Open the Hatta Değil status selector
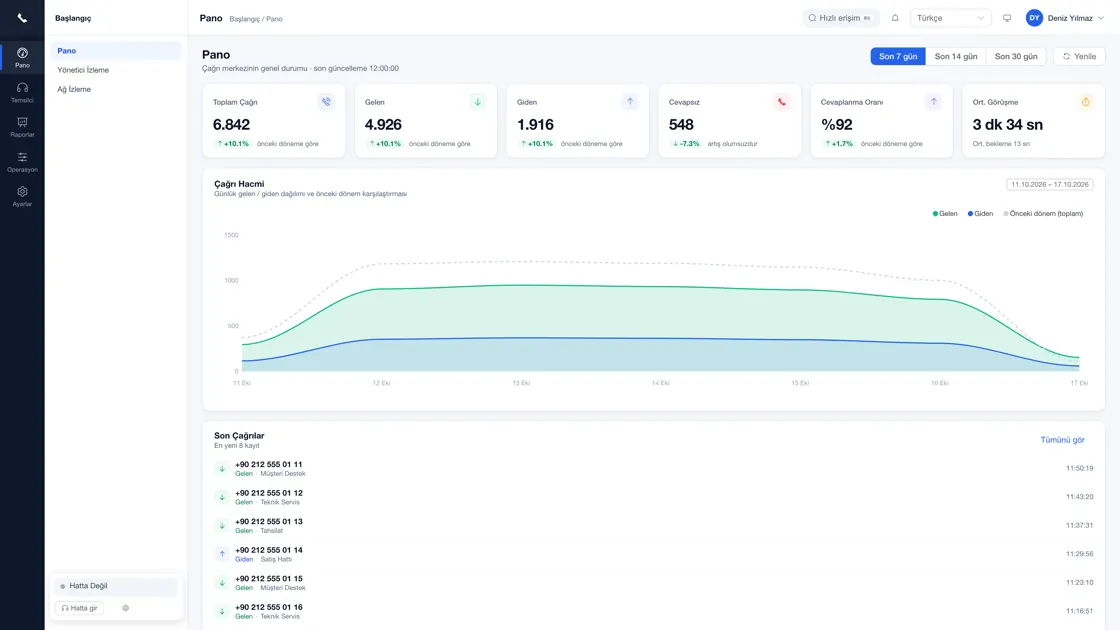The height and width of the screenshot is (630, 1120). coord(116,586)
